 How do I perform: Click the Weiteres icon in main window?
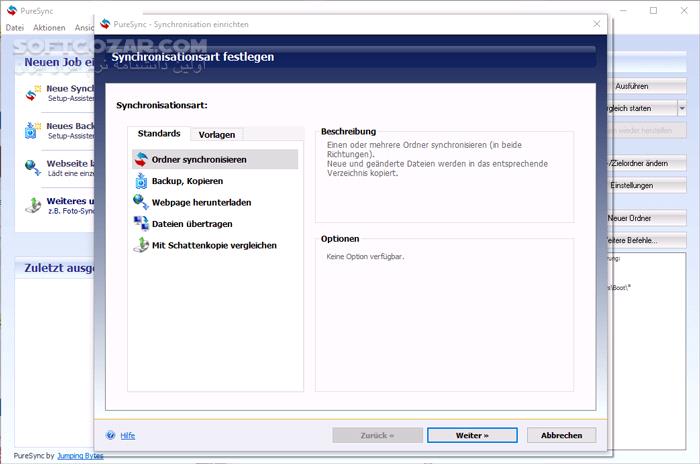[x=33, y=205]
